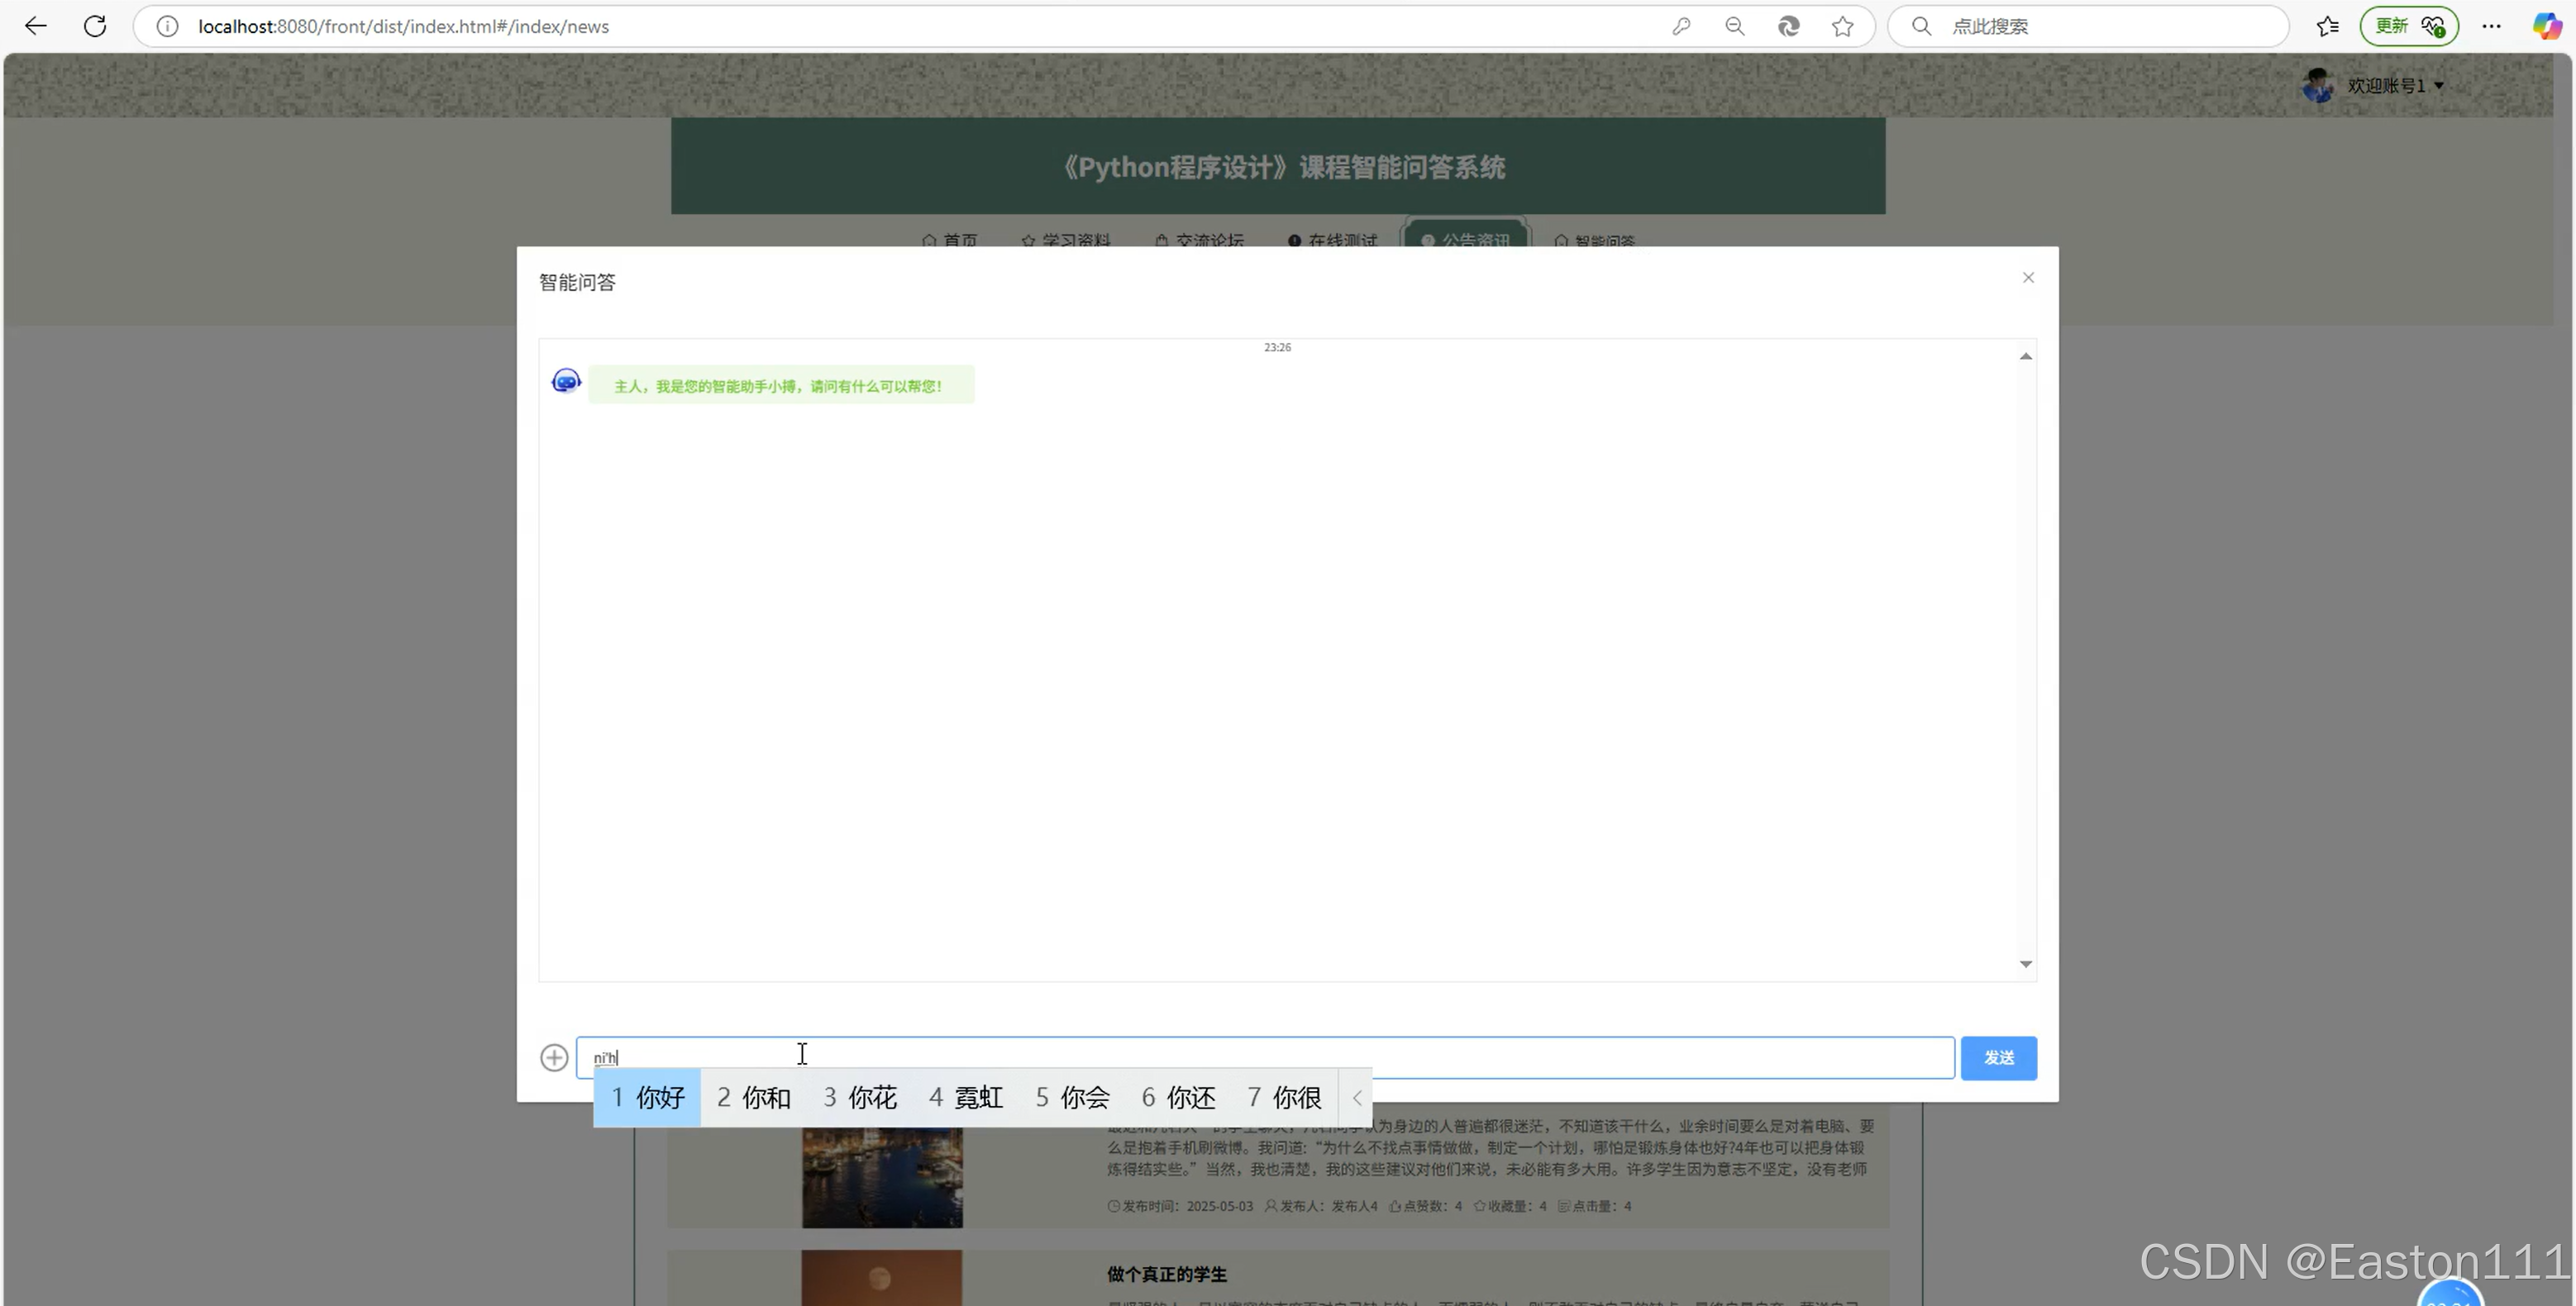Open browser settings three-dot menu
This screenshot has width=2576, height=1306.
2491,26
